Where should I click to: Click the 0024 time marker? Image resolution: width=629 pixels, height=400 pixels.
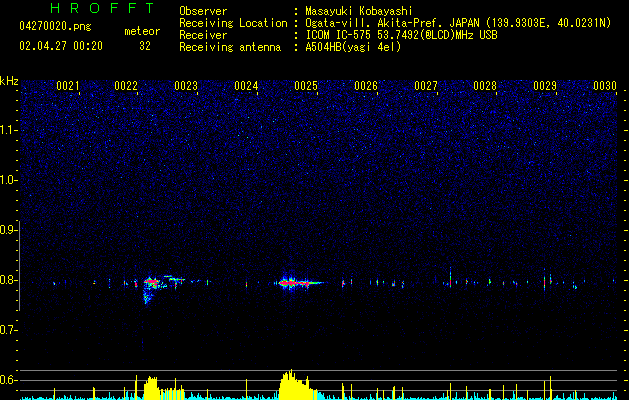[246, 86]
